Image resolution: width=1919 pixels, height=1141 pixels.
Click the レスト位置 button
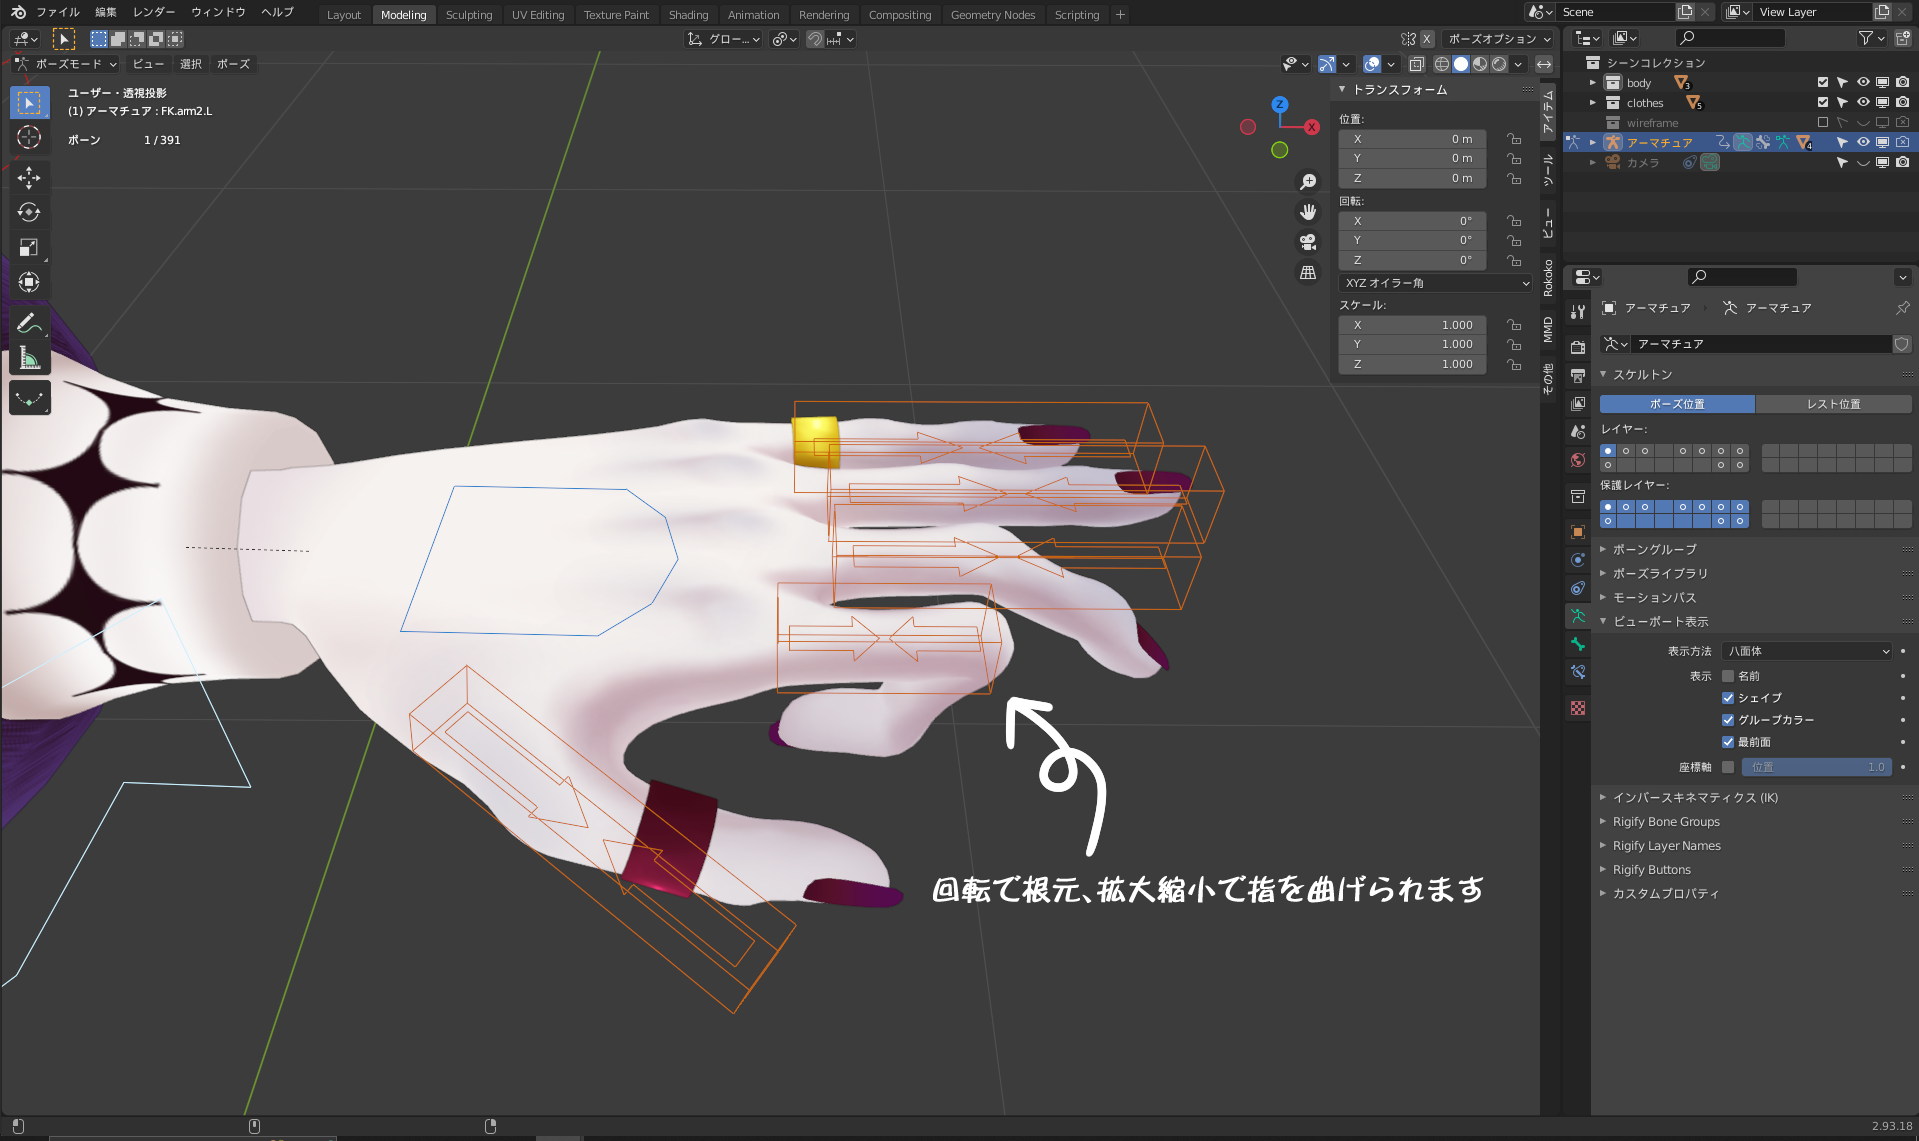1833,404
